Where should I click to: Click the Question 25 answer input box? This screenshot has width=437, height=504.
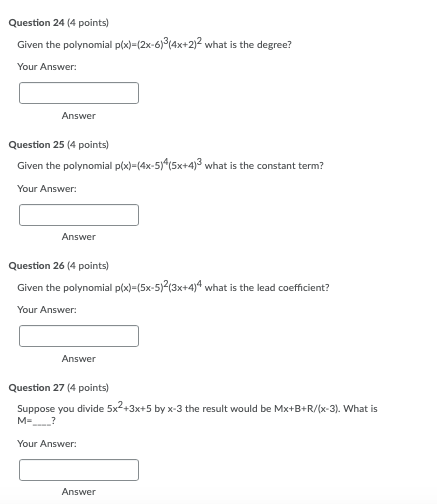coord(79,215)
